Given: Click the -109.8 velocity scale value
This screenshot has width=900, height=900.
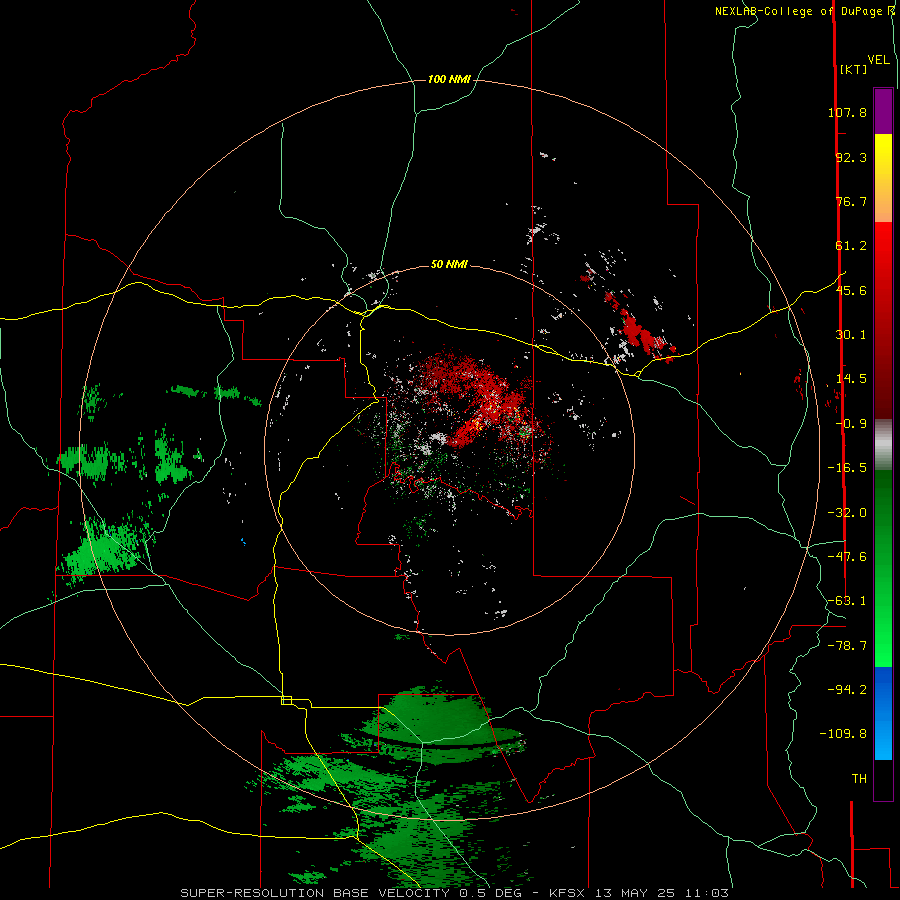Looking at the screenshot, I should [x=843, y=734].
